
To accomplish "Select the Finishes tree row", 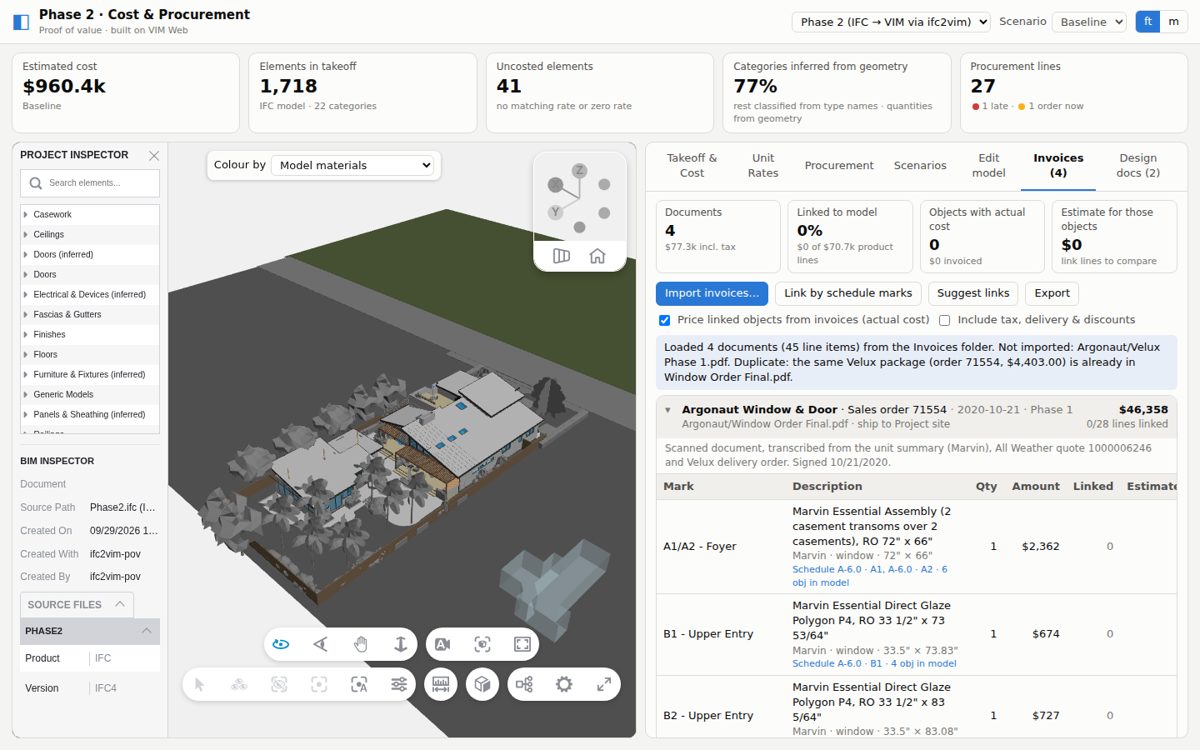I will coord(90,334).
